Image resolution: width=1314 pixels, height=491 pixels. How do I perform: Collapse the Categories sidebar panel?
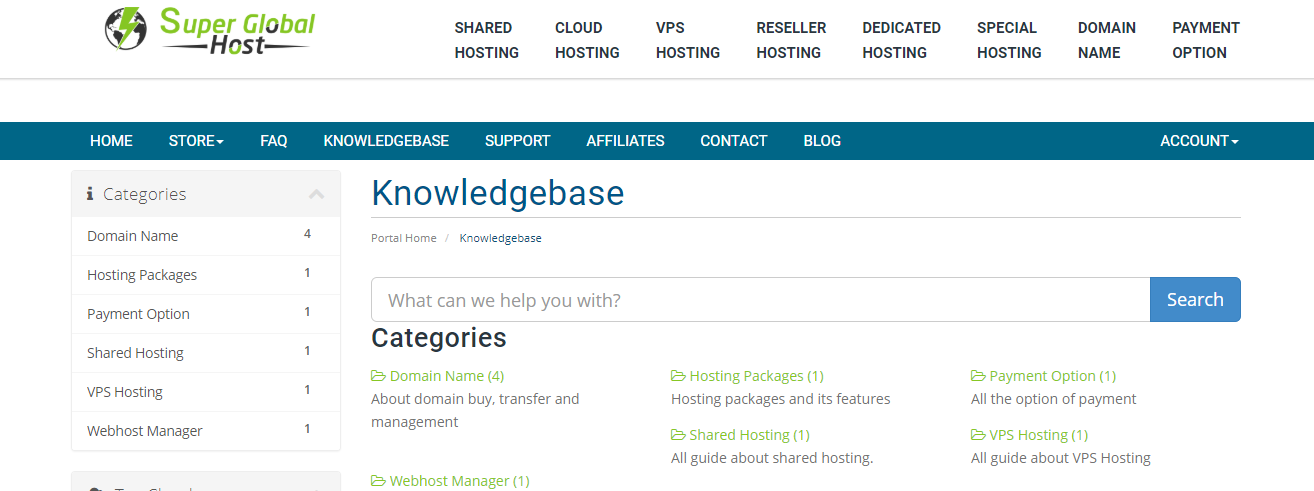pyautogui.click(x=317, y=194)
